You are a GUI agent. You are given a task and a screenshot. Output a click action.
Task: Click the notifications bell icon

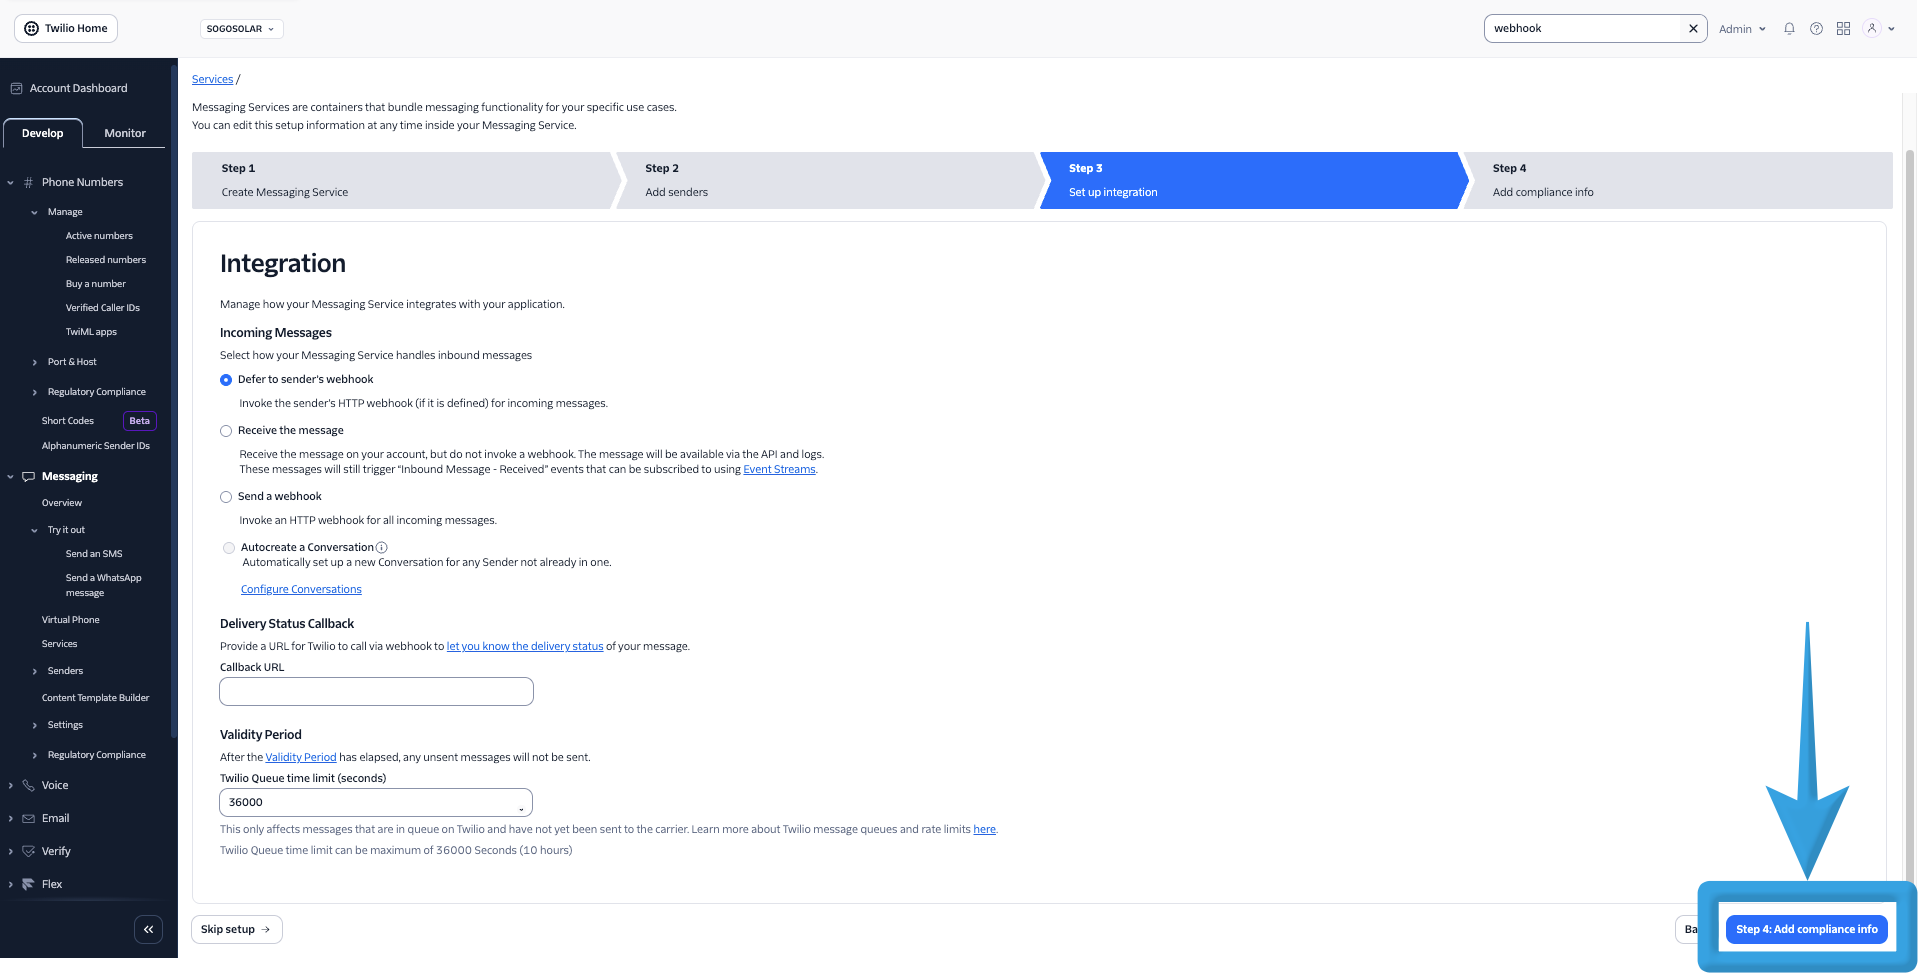(x=1789, y=28)
